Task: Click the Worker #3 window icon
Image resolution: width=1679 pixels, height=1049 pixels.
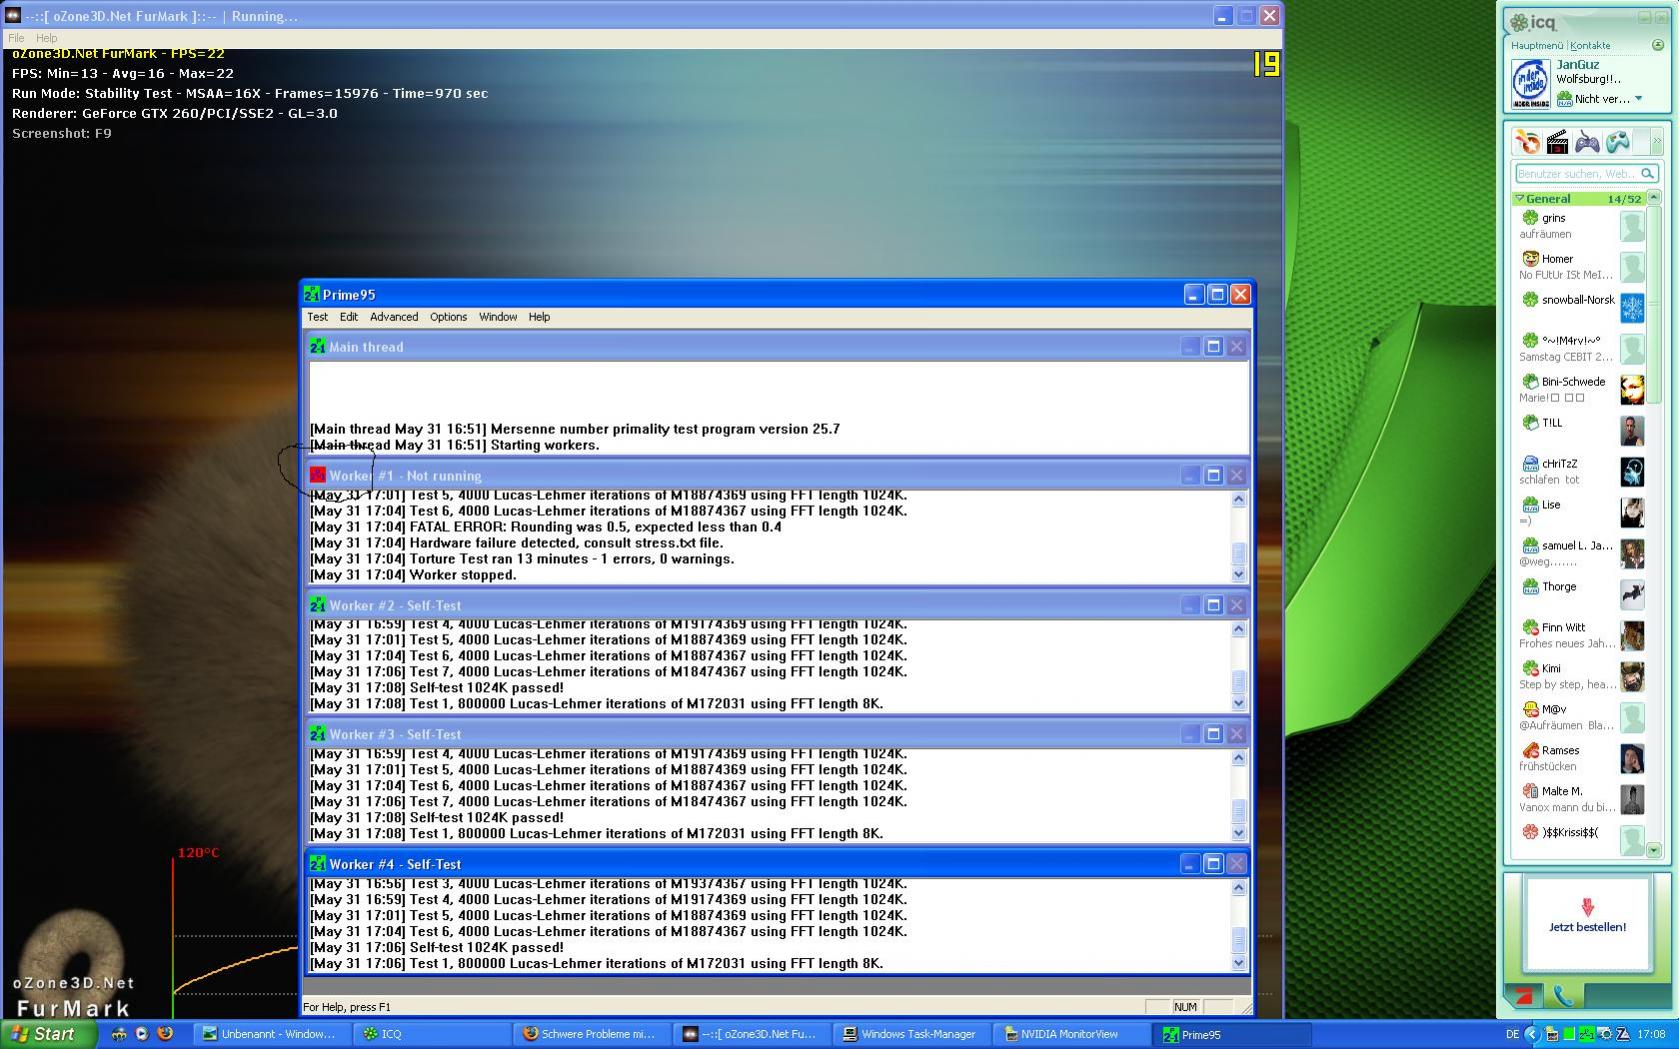Action: click(318, 734)
